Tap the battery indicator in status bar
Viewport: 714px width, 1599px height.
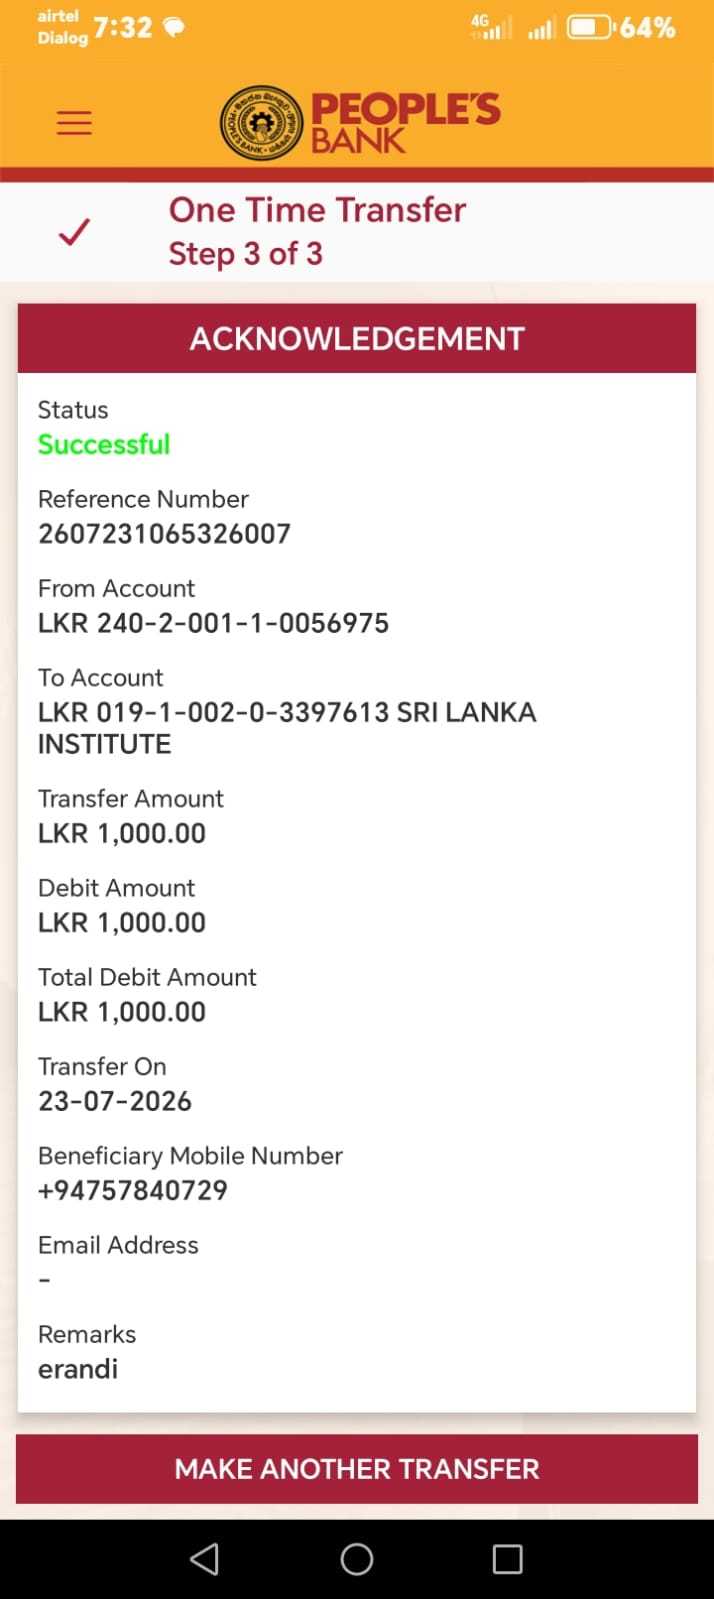(x=590, y=27)
